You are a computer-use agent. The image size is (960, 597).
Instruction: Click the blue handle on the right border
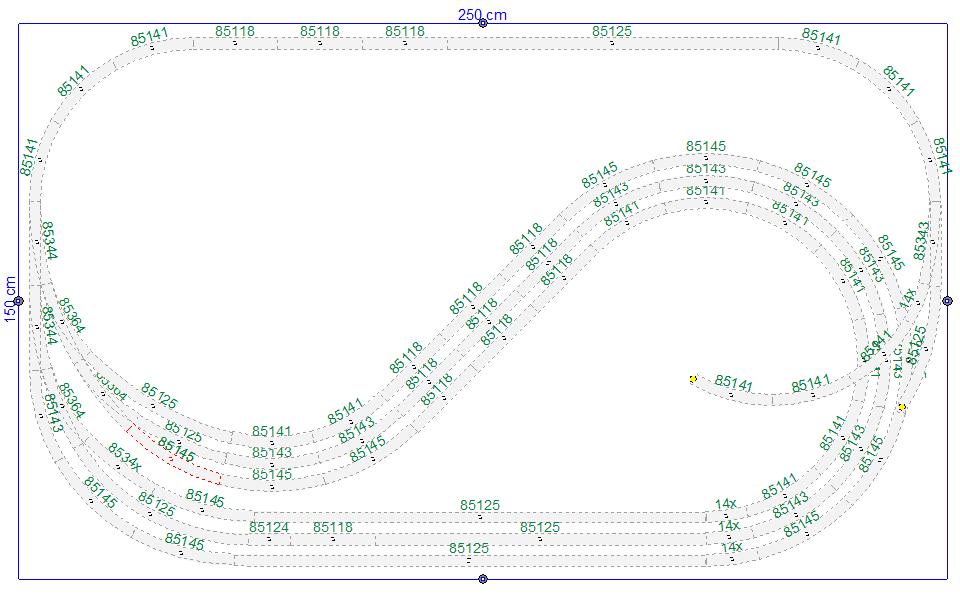click(x=947, y=301)
